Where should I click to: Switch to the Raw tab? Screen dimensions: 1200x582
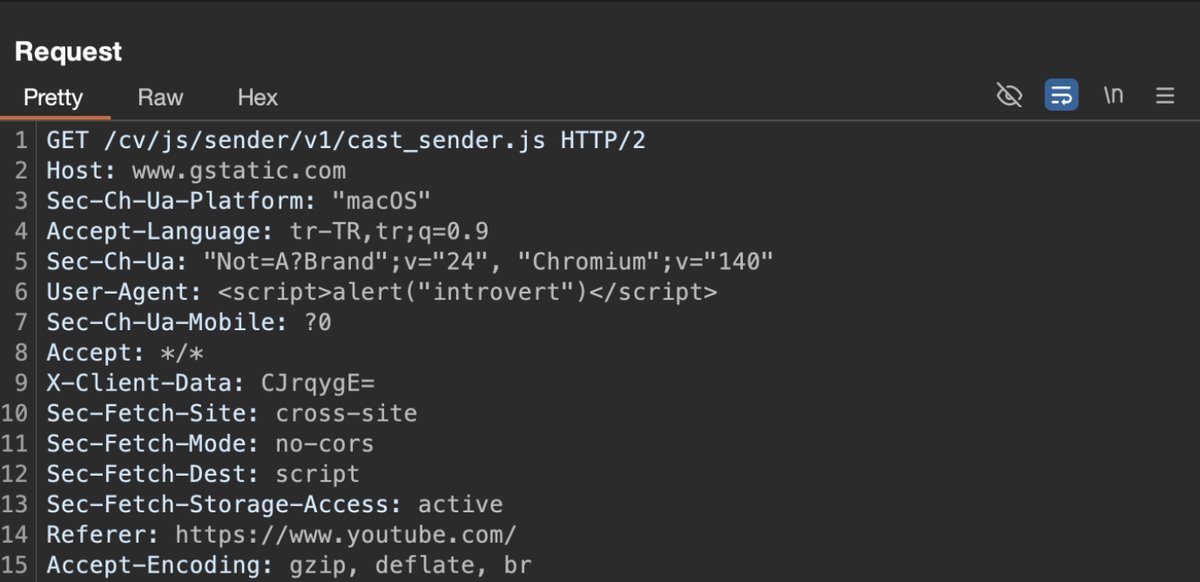click(160, 97)
